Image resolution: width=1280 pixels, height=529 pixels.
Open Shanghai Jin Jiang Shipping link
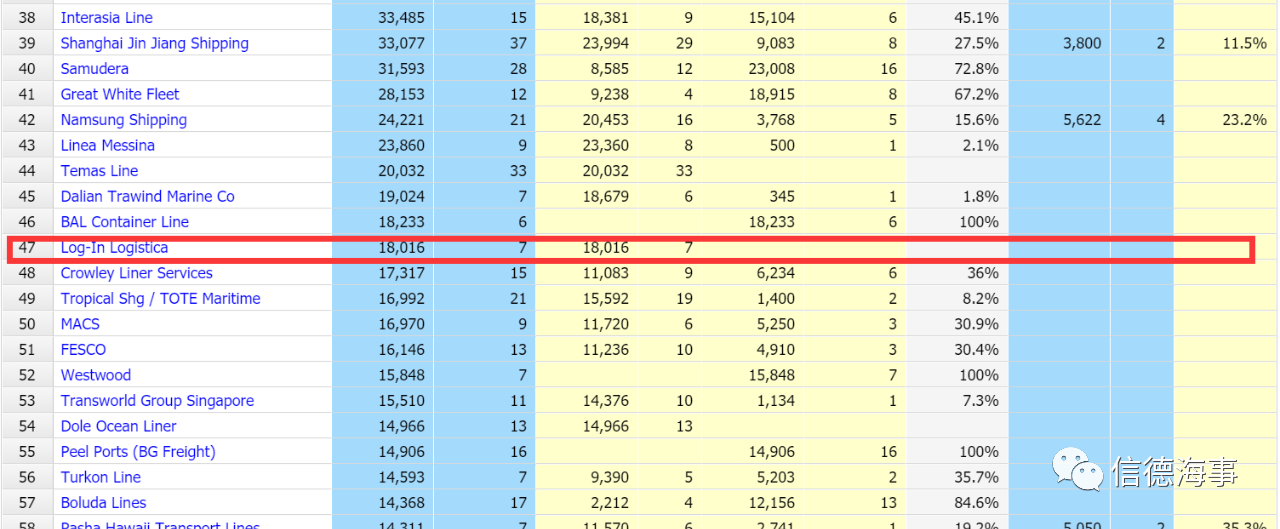155,43
